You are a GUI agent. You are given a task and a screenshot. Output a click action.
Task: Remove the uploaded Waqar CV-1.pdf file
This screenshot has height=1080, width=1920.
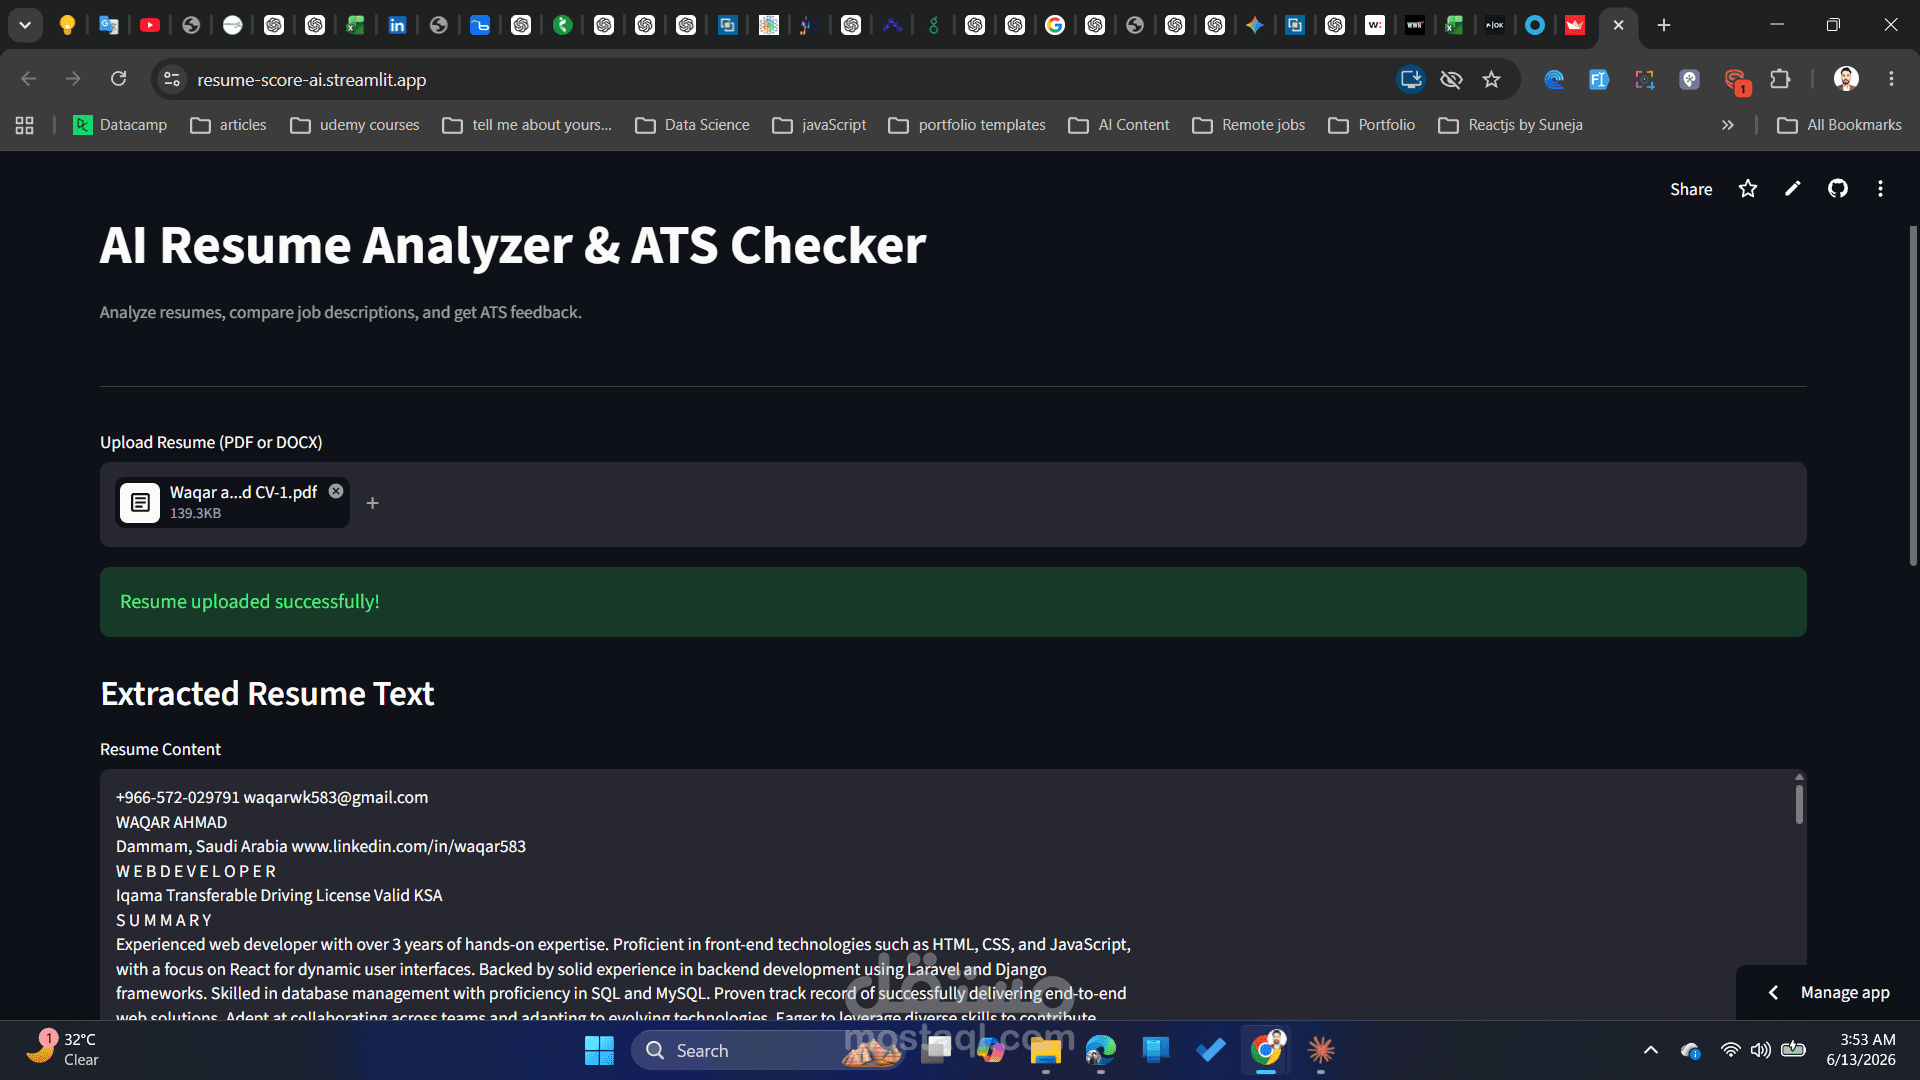point(336,491)
